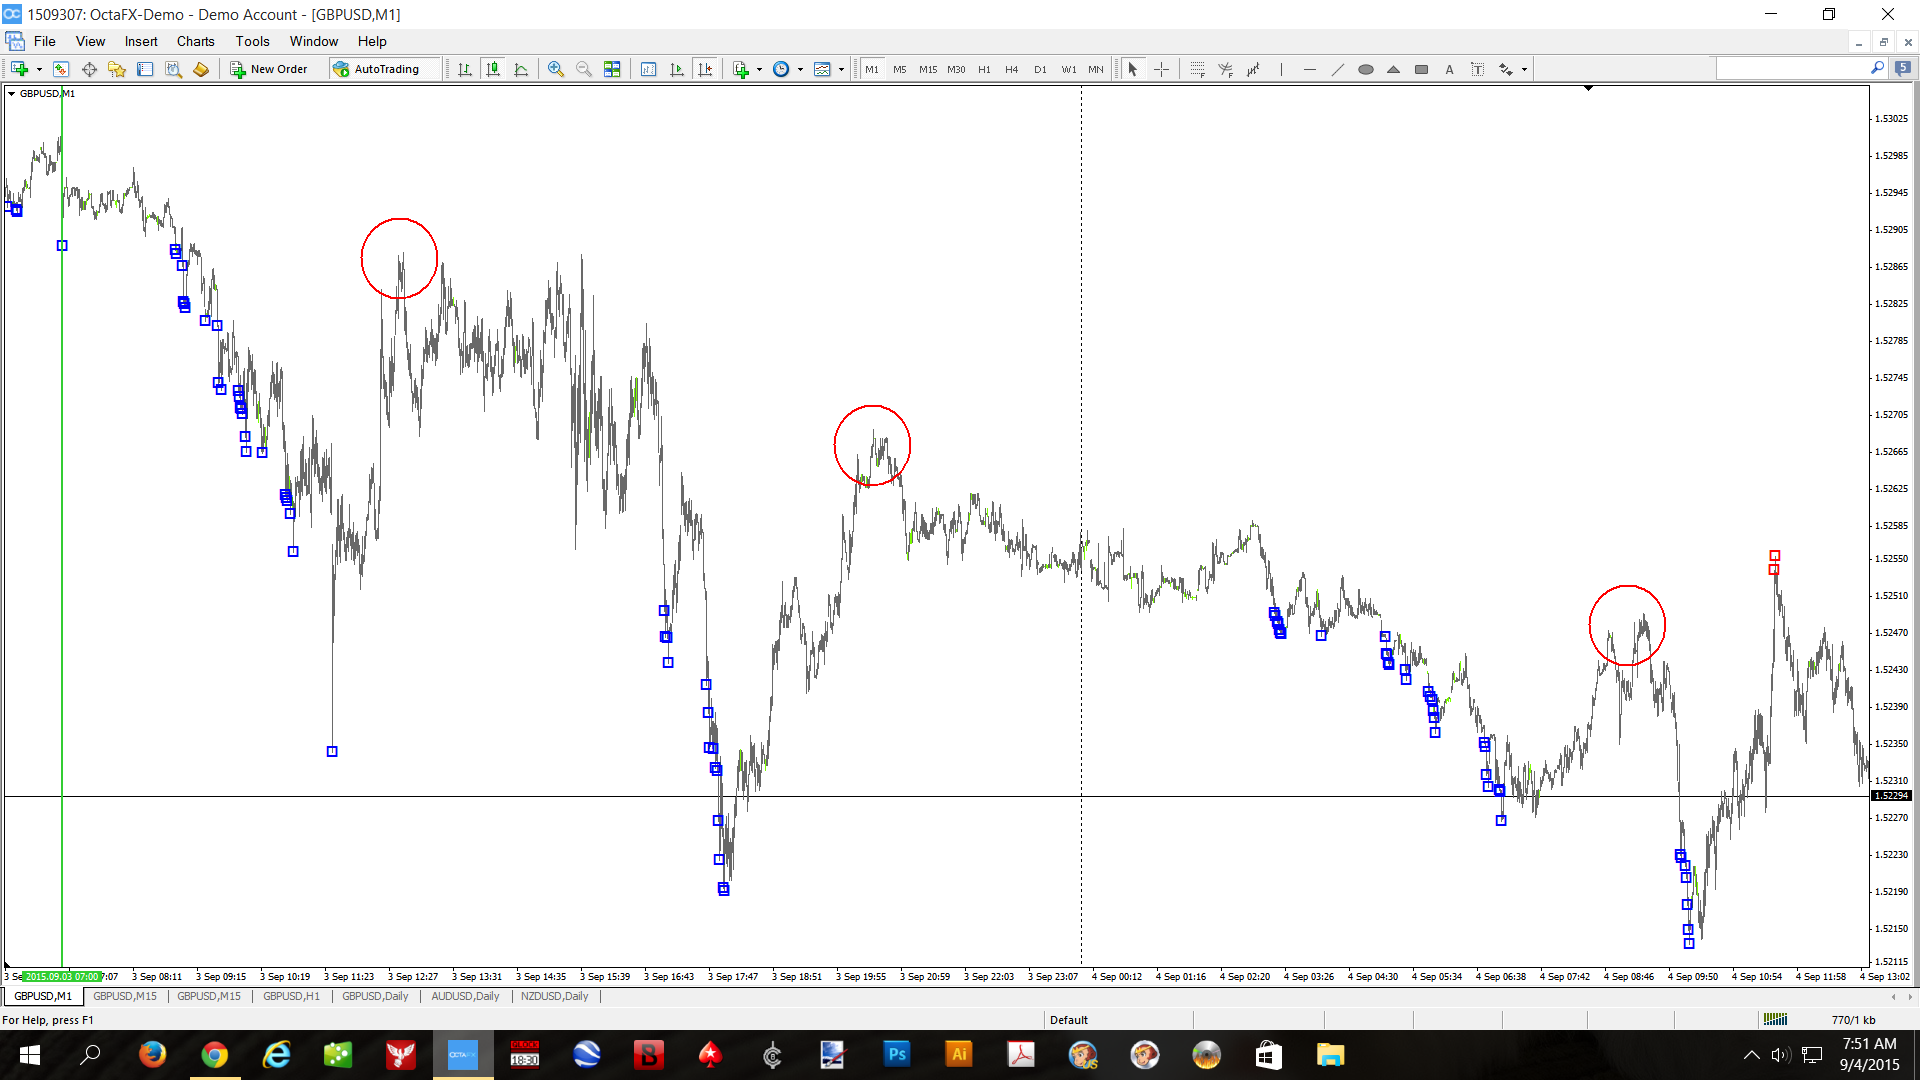
Task: Select the W1 timeframe button
Action: 1069,69
